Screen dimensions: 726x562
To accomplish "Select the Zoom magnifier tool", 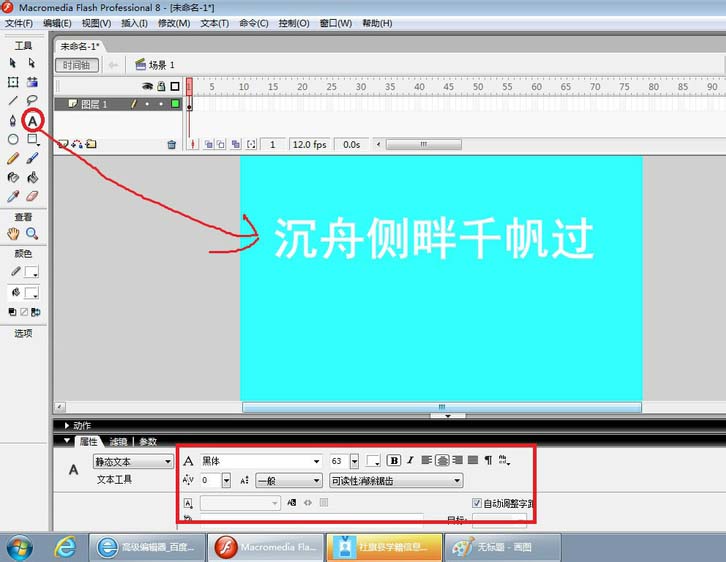I will click(x=32, y=234).
